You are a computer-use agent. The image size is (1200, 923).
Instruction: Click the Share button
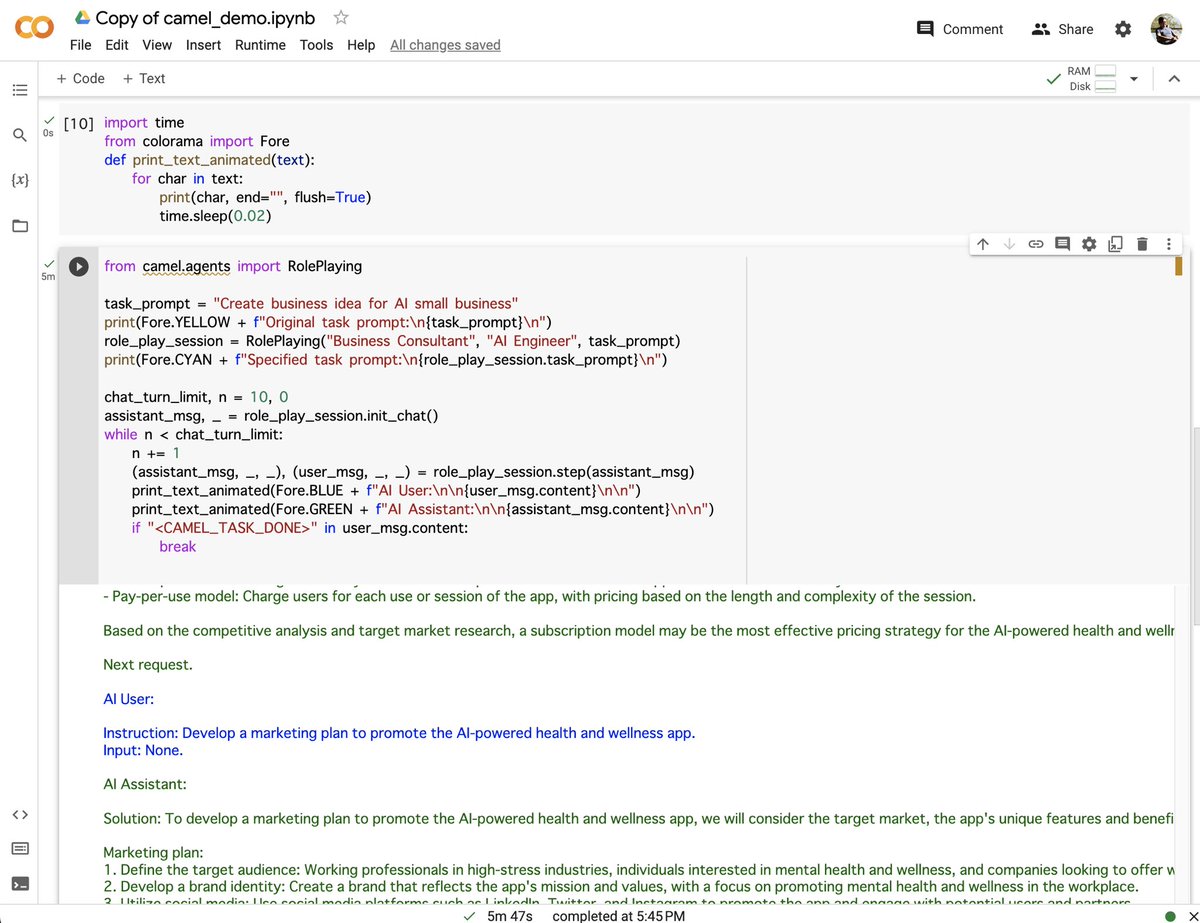point(1063,29)
